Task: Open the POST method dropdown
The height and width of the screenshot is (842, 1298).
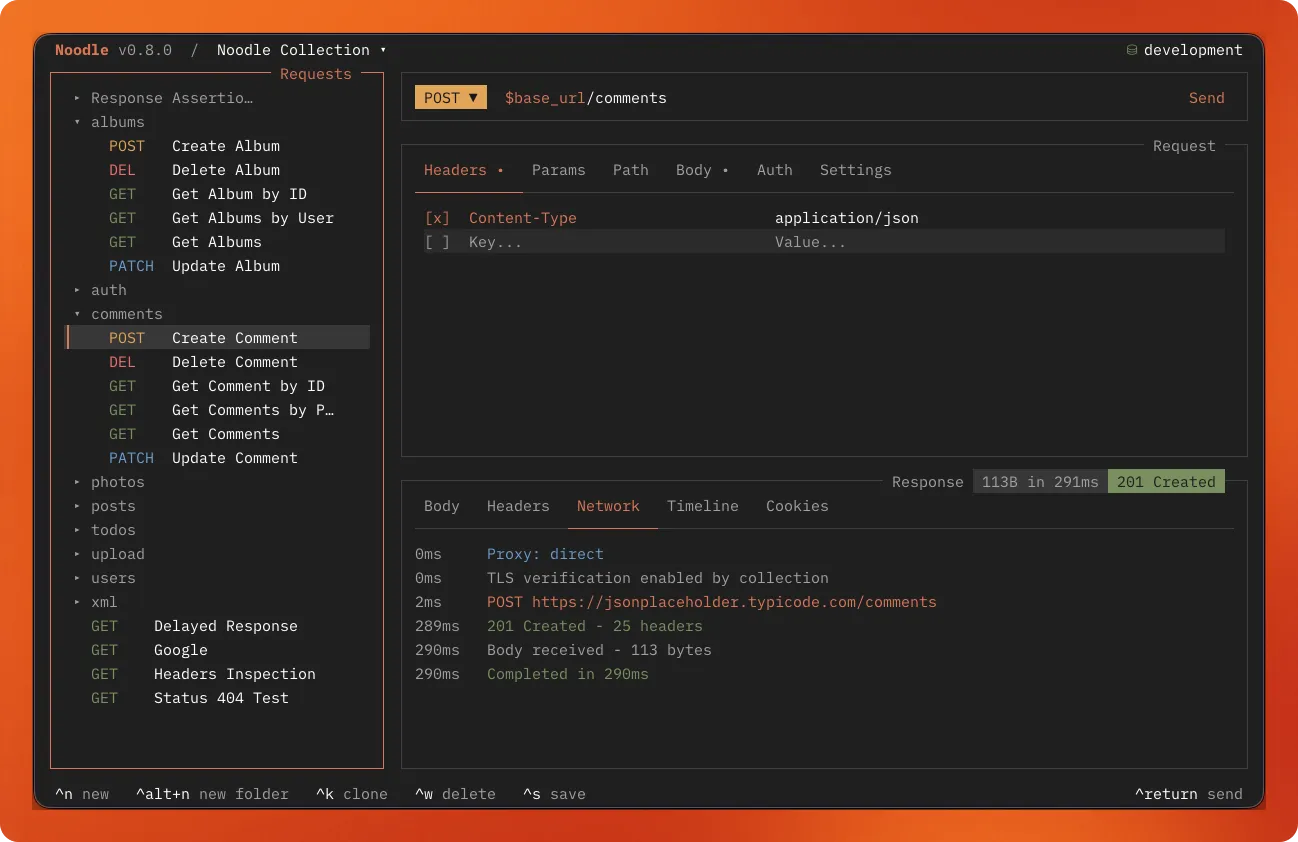Action: pos(451,98)
